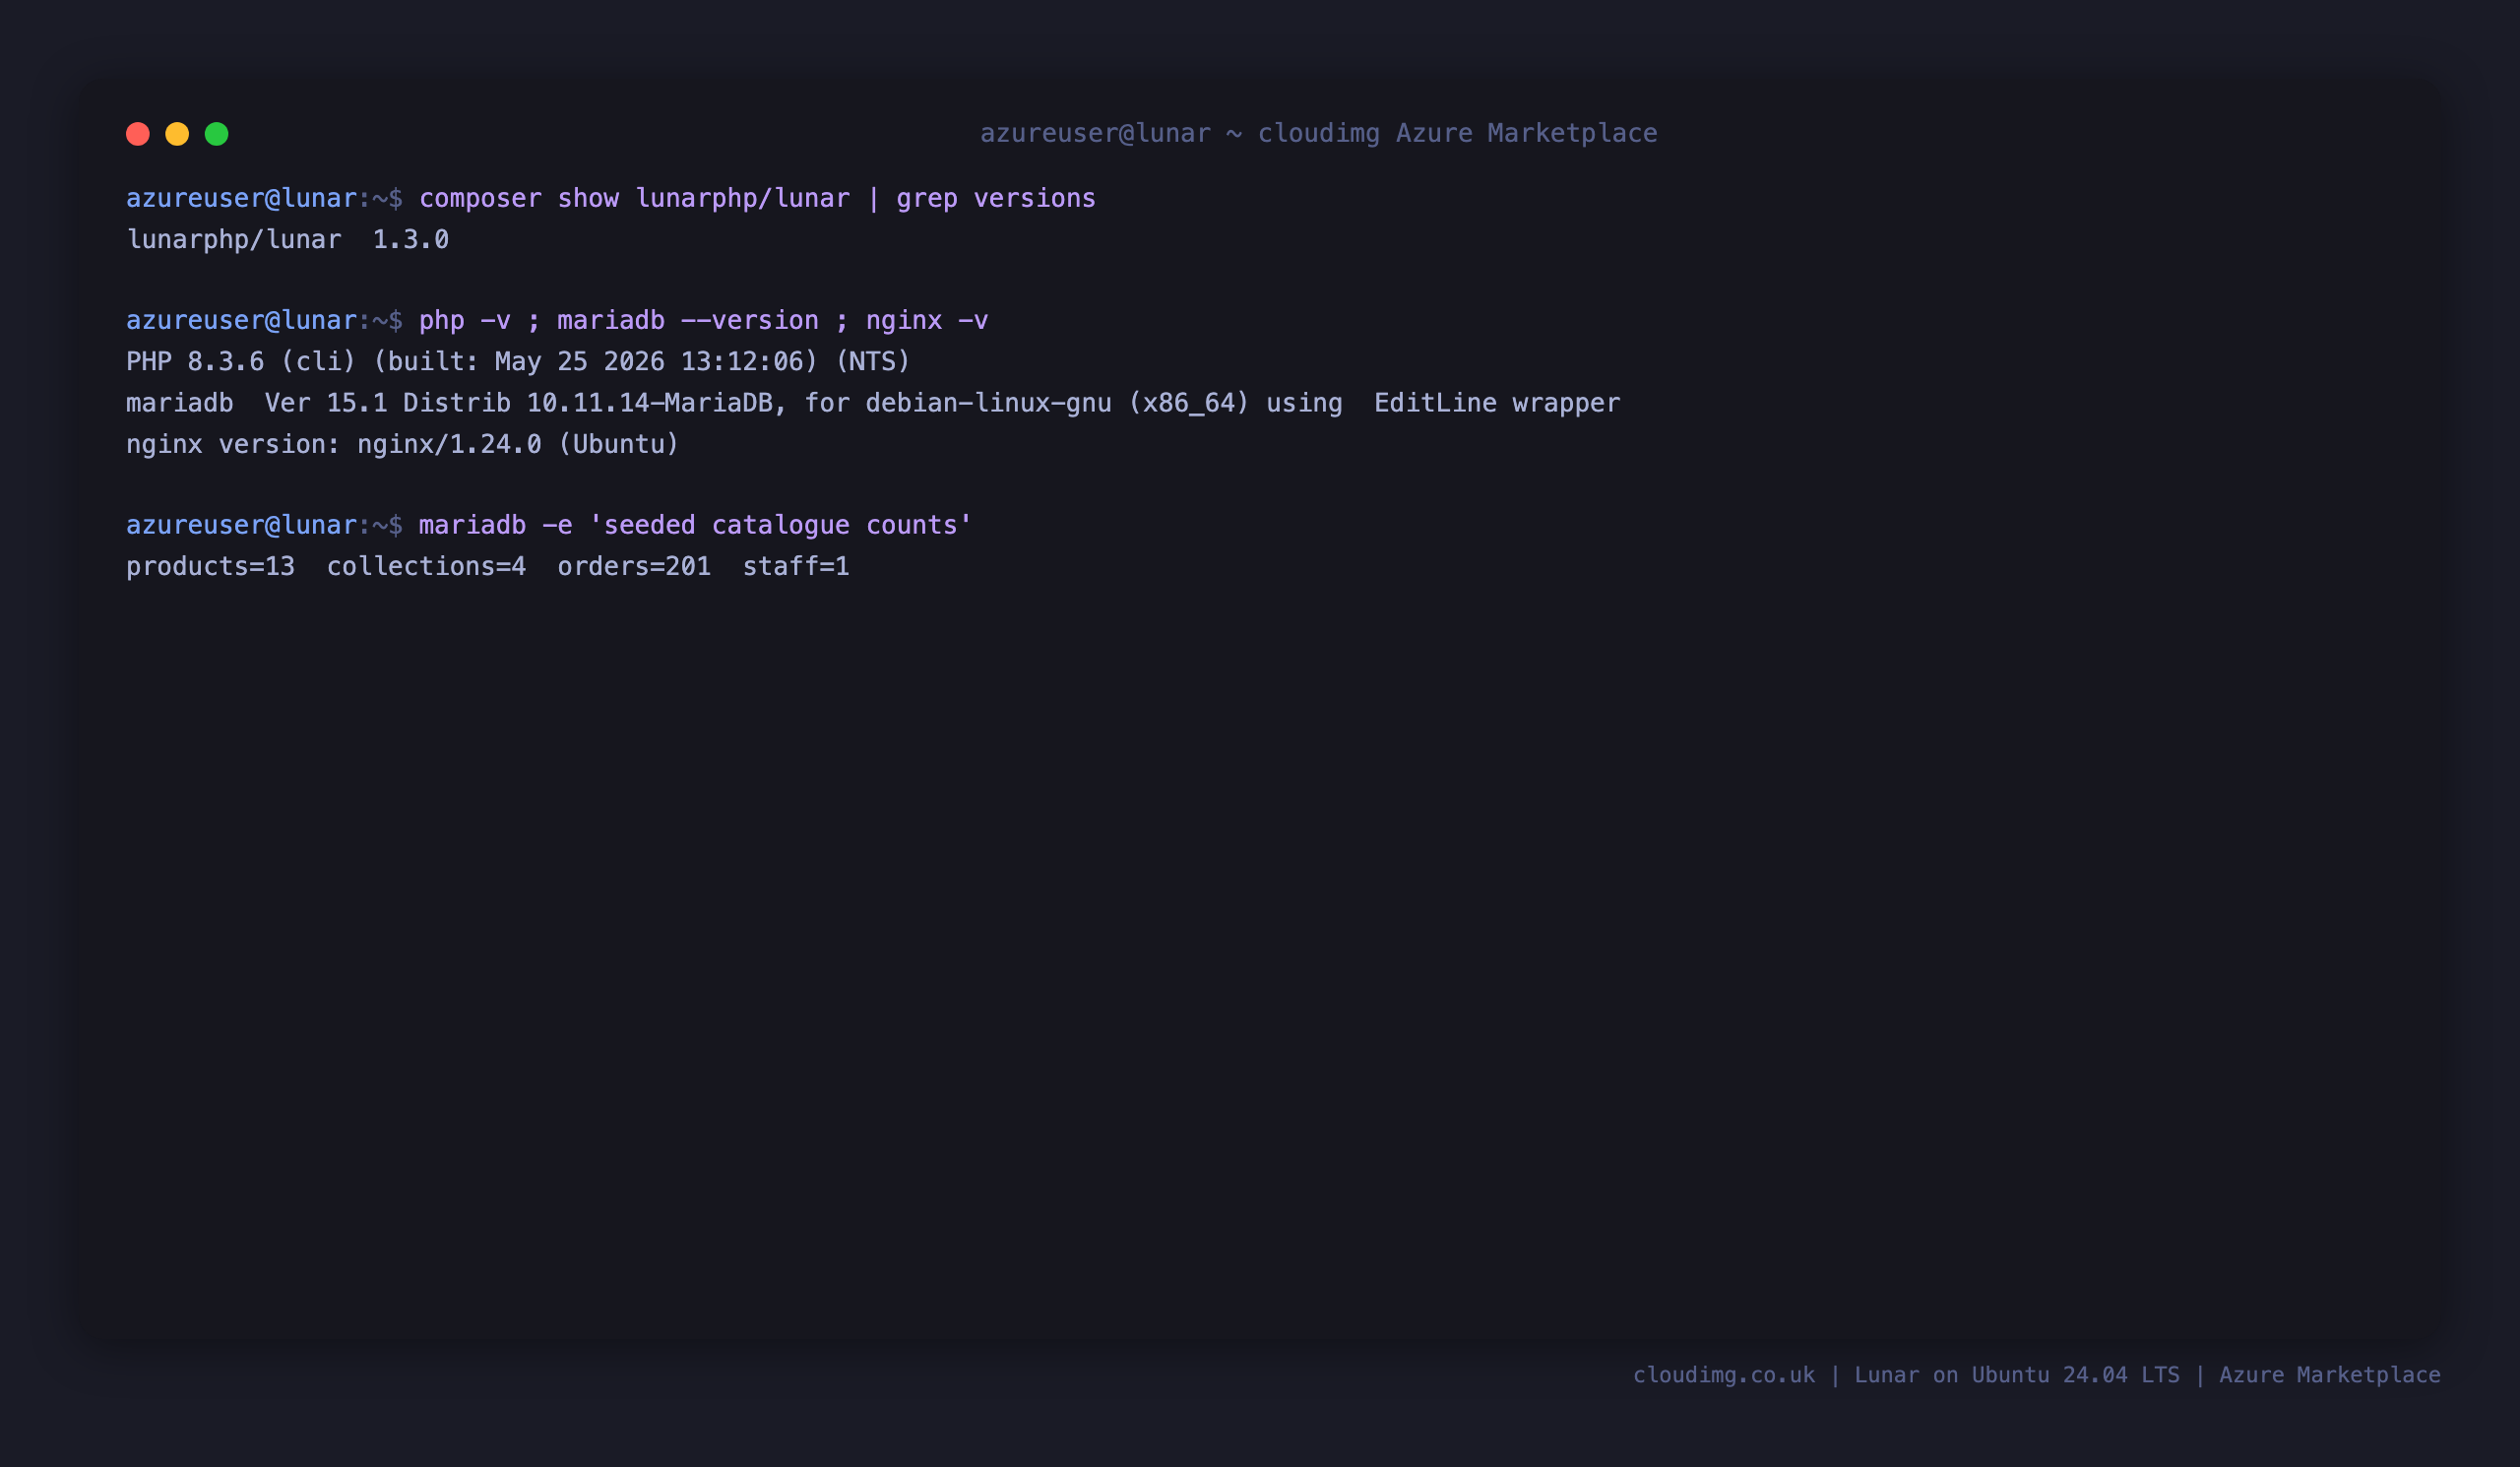Click the collections=4 value in output

(426, 567)
